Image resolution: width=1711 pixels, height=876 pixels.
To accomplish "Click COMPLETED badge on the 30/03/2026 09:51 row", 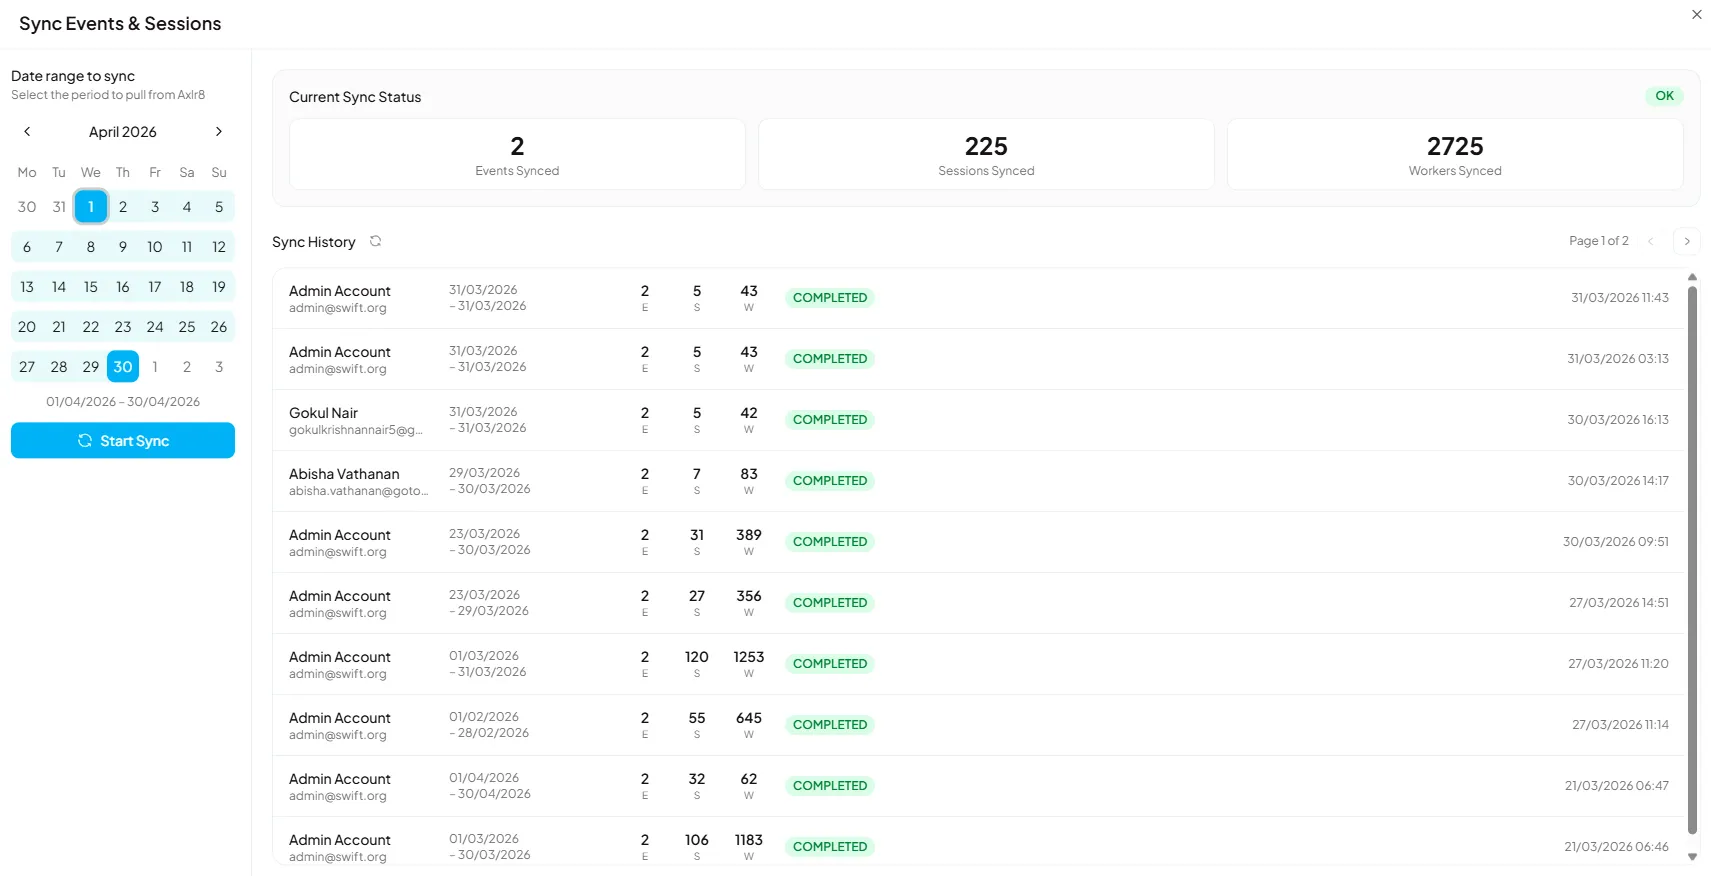I will (x=830, y=542).
